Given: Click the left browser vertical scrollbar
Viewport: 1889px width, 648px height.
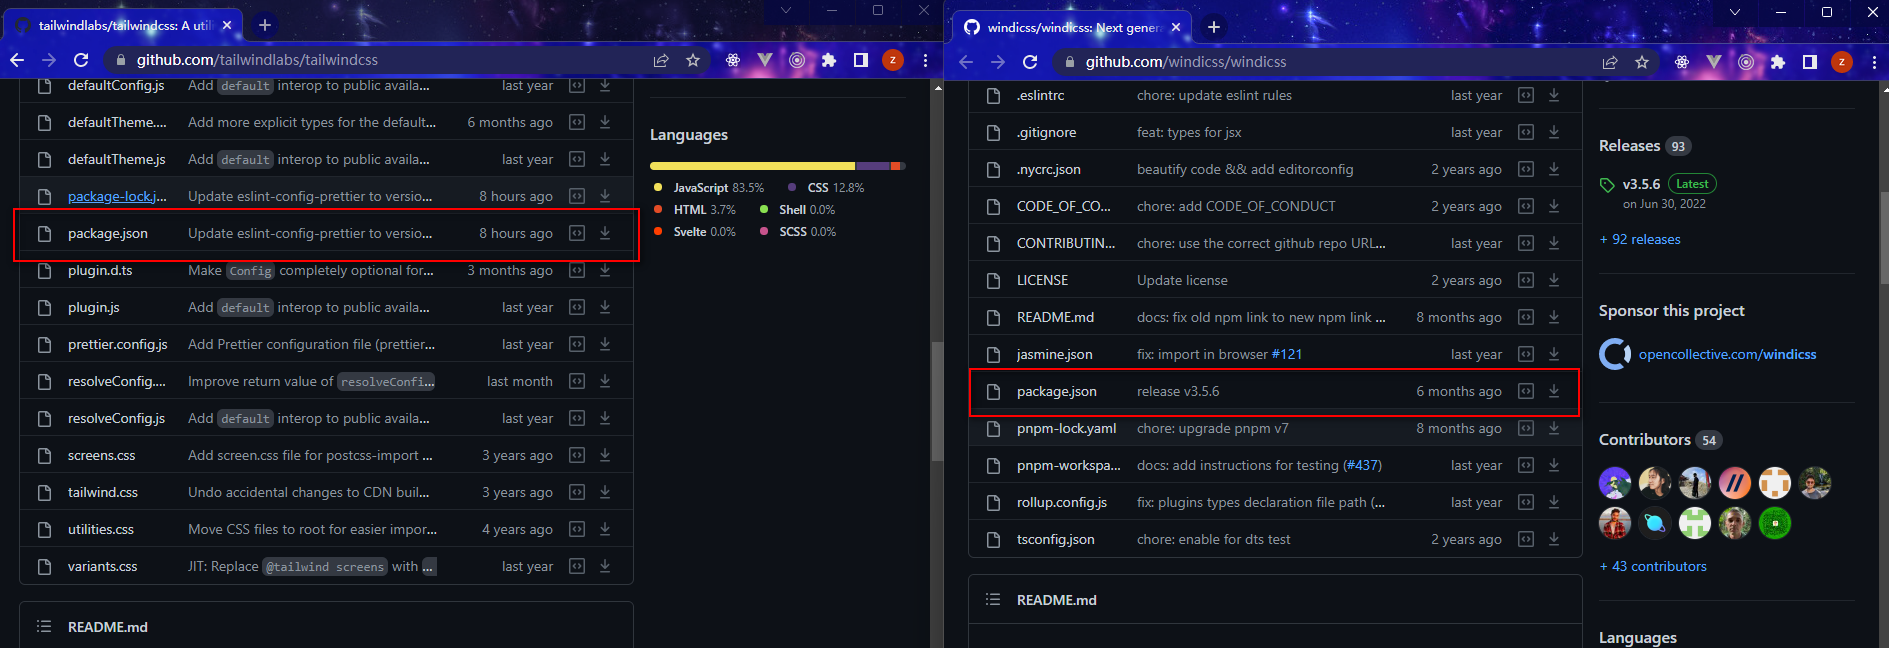Looking at the screenshot, I should point(937,400).
